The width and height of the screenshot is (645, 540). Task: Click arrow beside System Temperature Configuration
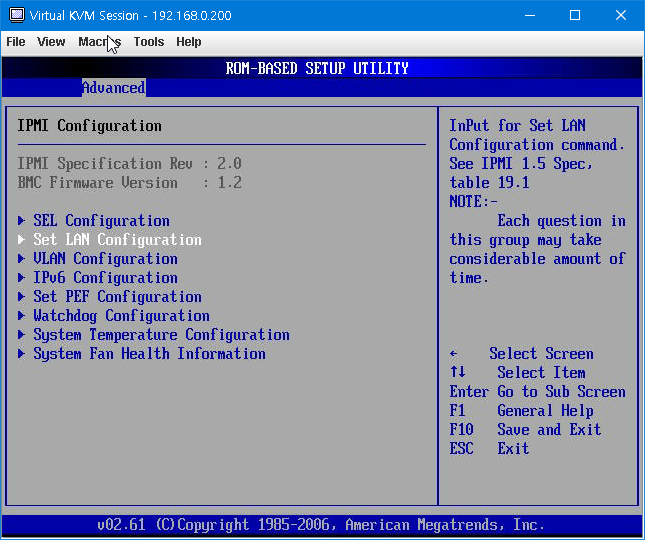coord(21,335)
